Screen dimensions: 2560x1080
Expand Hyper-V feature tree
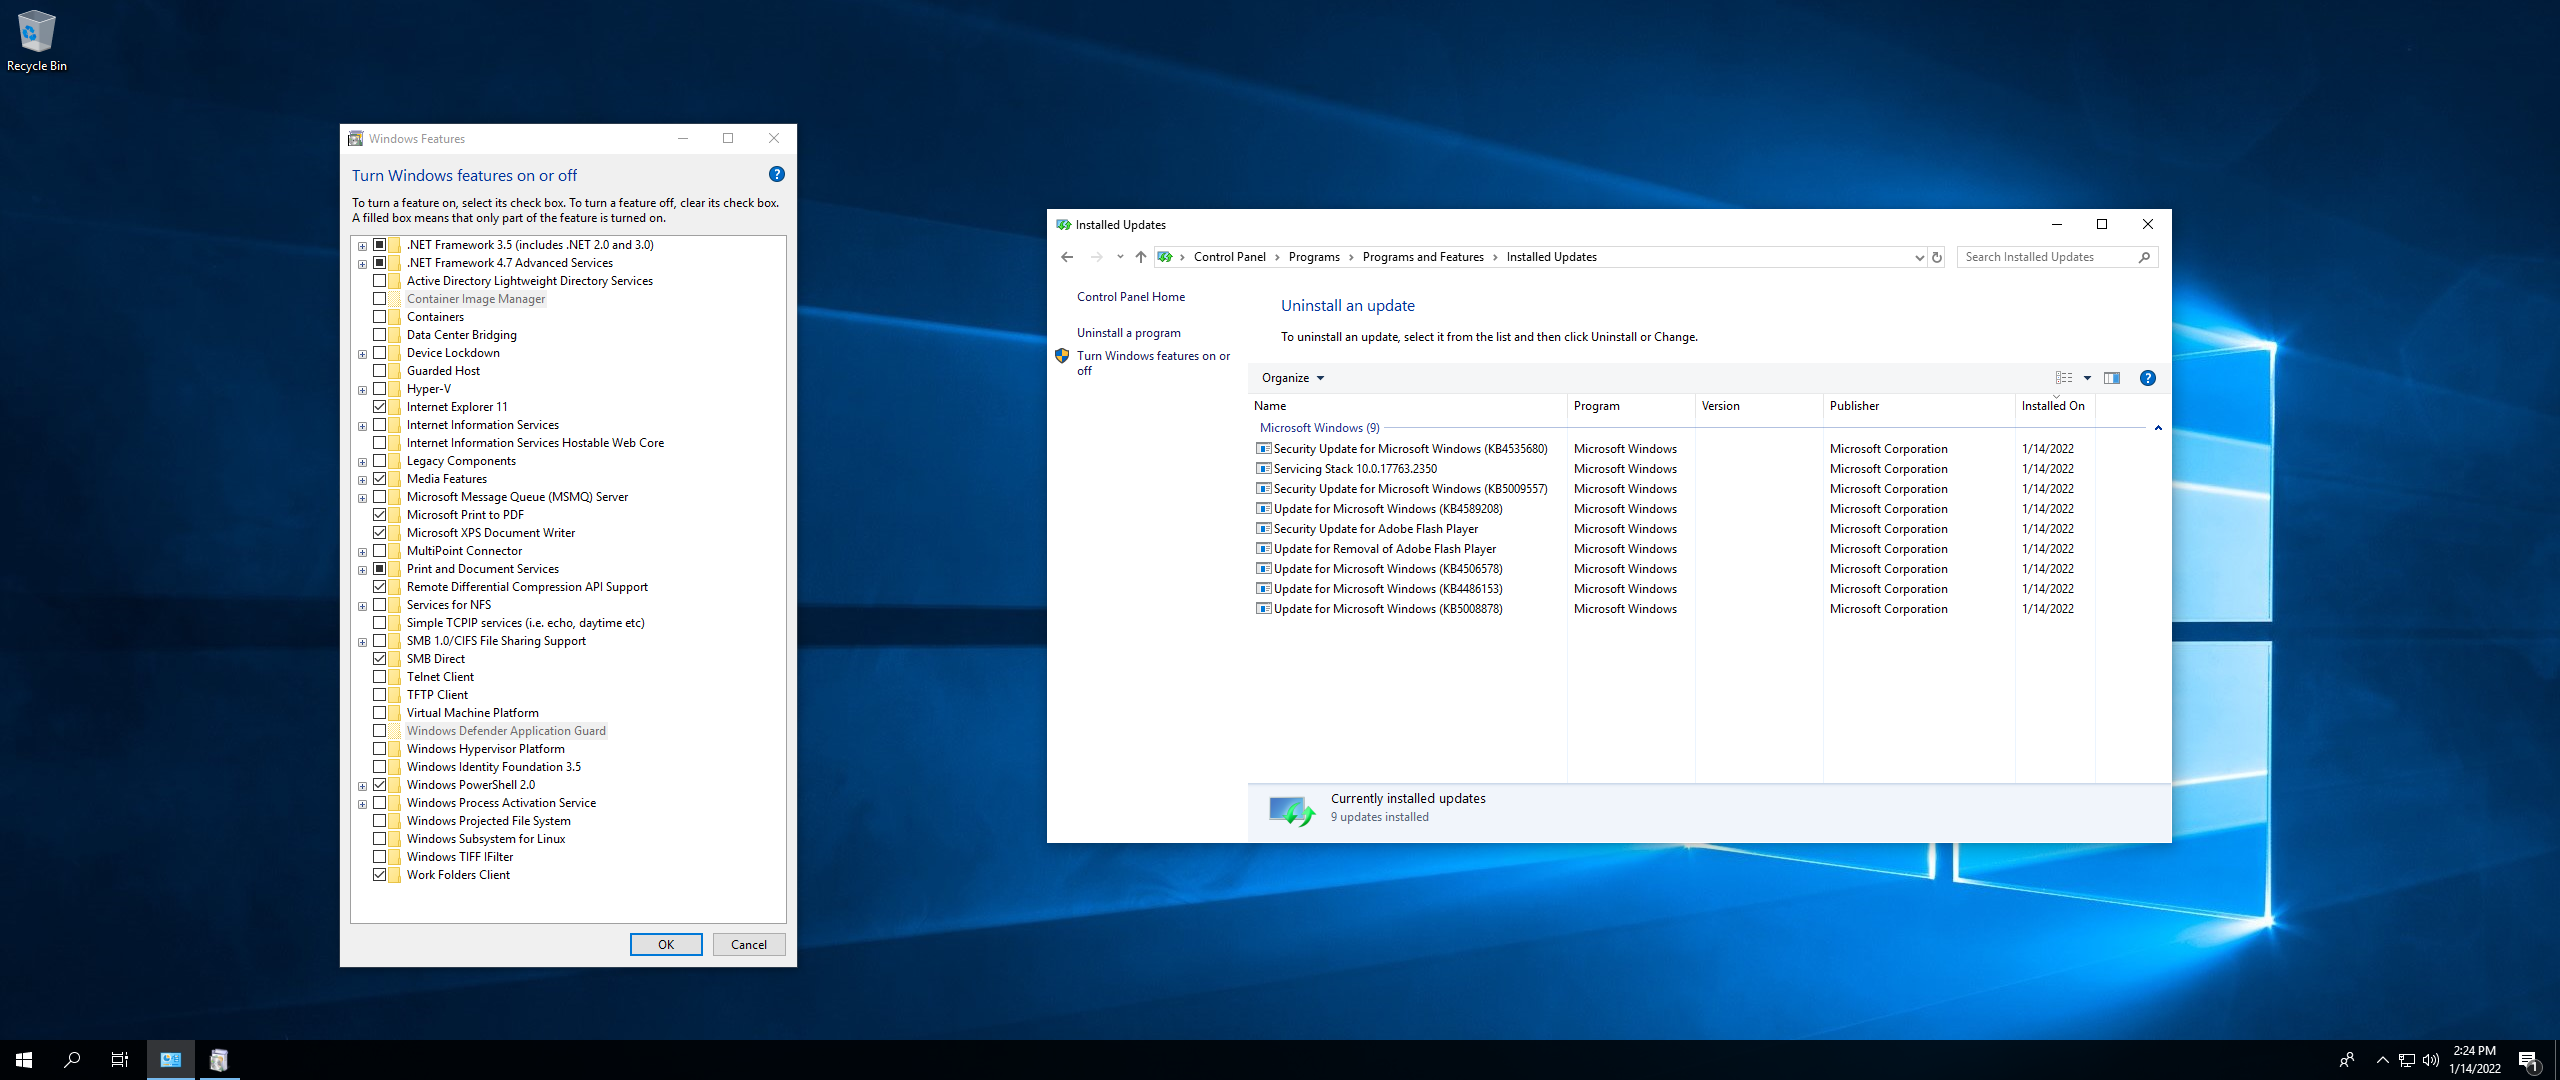pyautogui.click(x=362, y=390)
